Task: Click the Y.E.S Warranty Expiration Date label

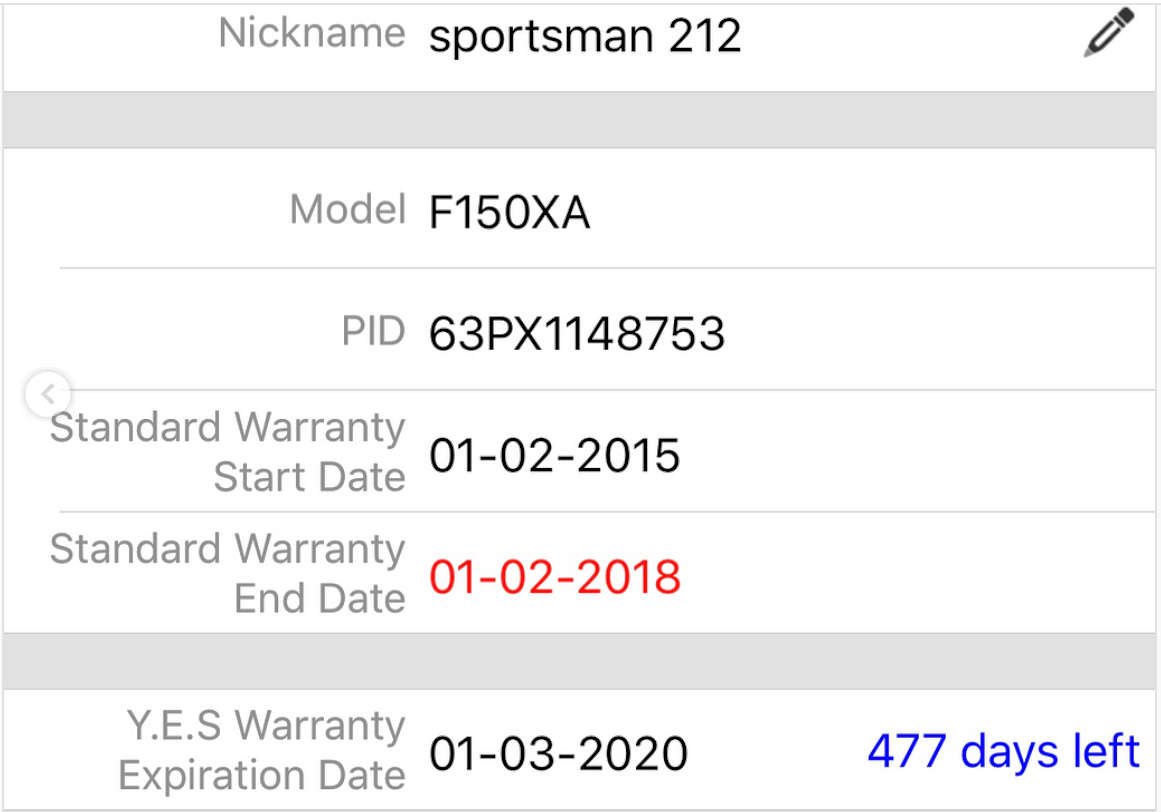Action: click(x=262, y=750)
